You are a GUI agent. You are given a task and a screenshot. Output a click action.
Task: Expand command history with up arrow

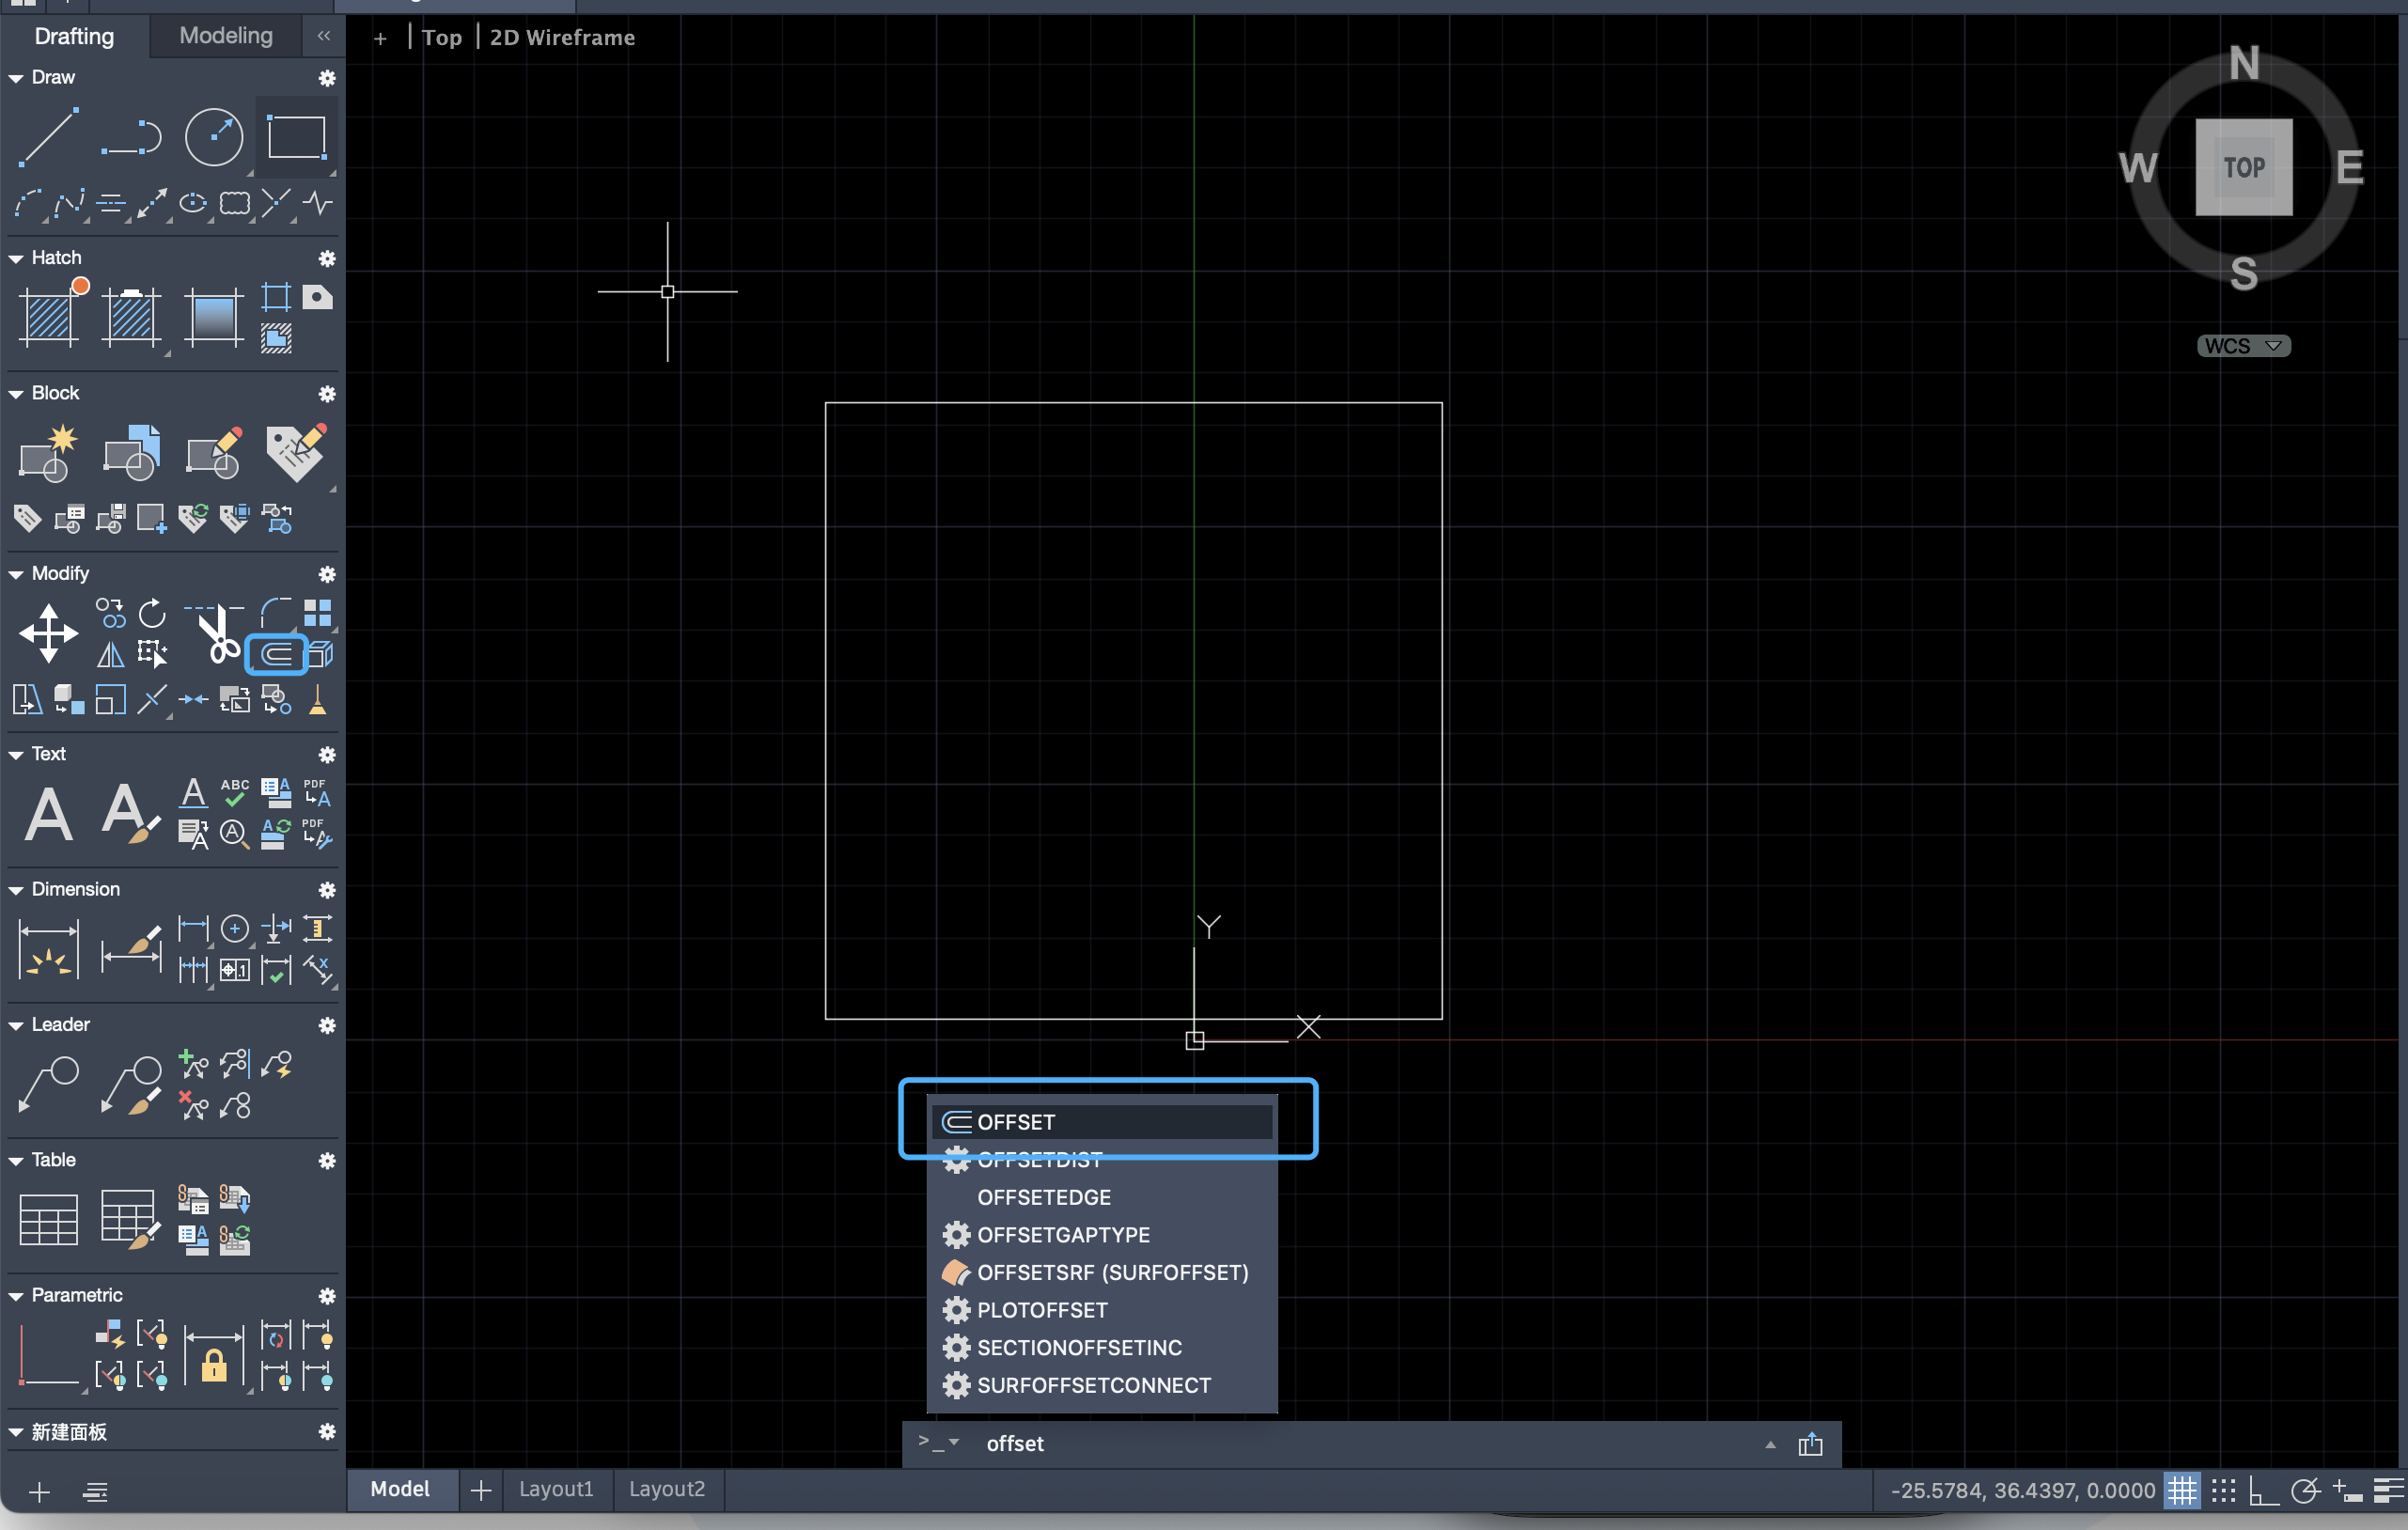(x=1770, y=1444)
